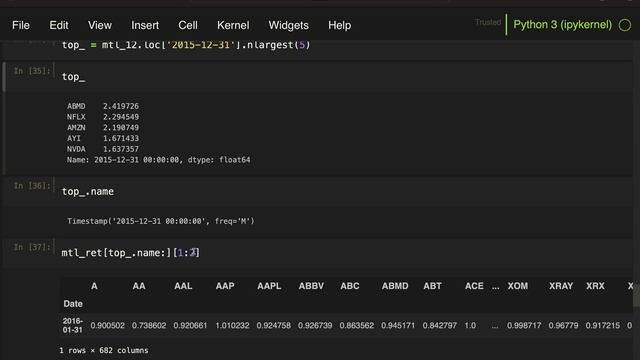The height and width of the screenshot is (360, 640).
Task: Click the Trusted notebook indicator
Action: pyautogui.click(x=488, y=22)
